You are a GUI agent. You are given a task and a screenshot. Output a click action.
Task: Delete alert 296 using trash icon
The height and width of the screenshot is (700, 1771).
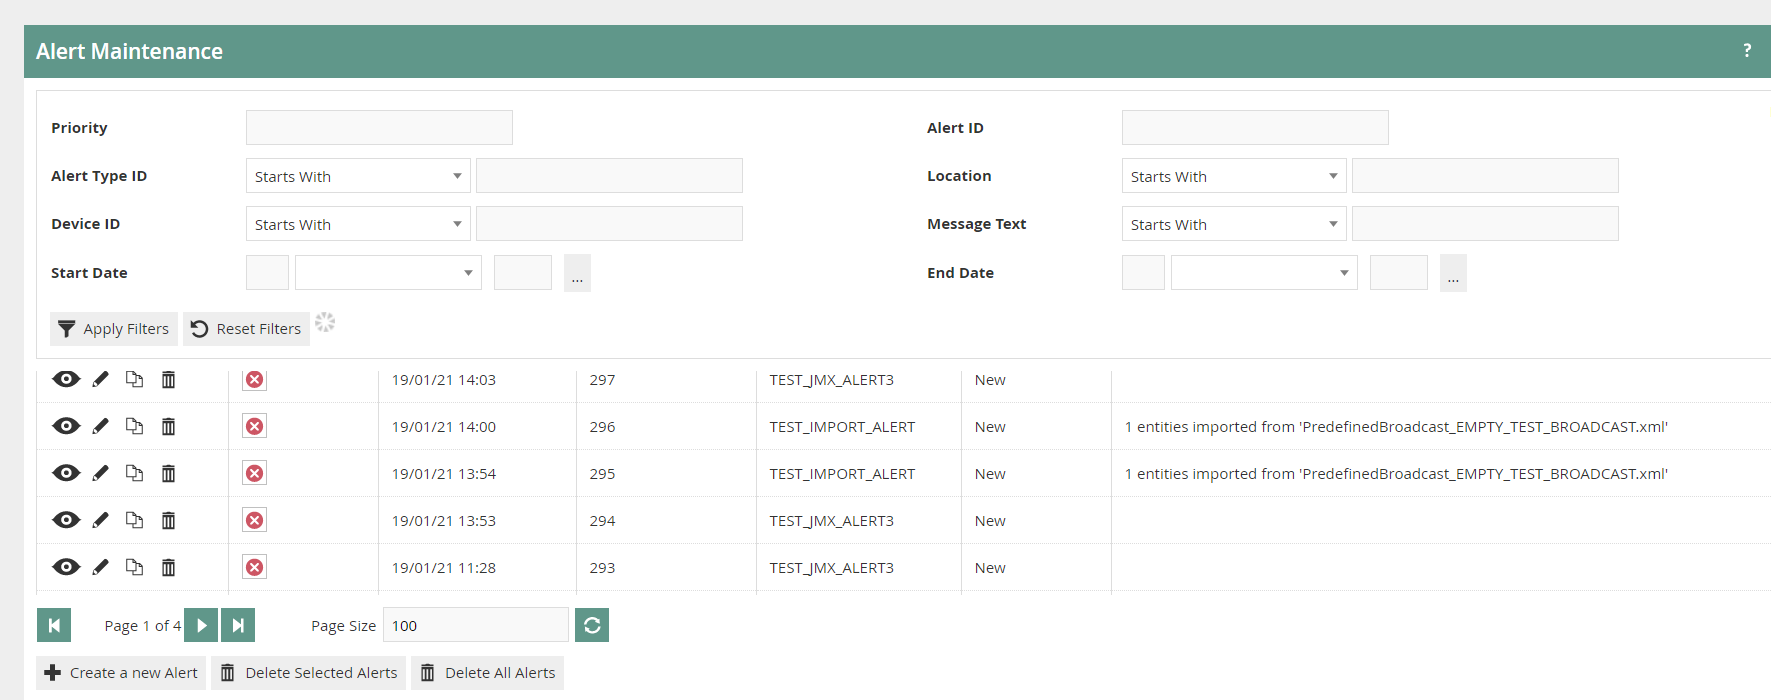tap(168, 426)
